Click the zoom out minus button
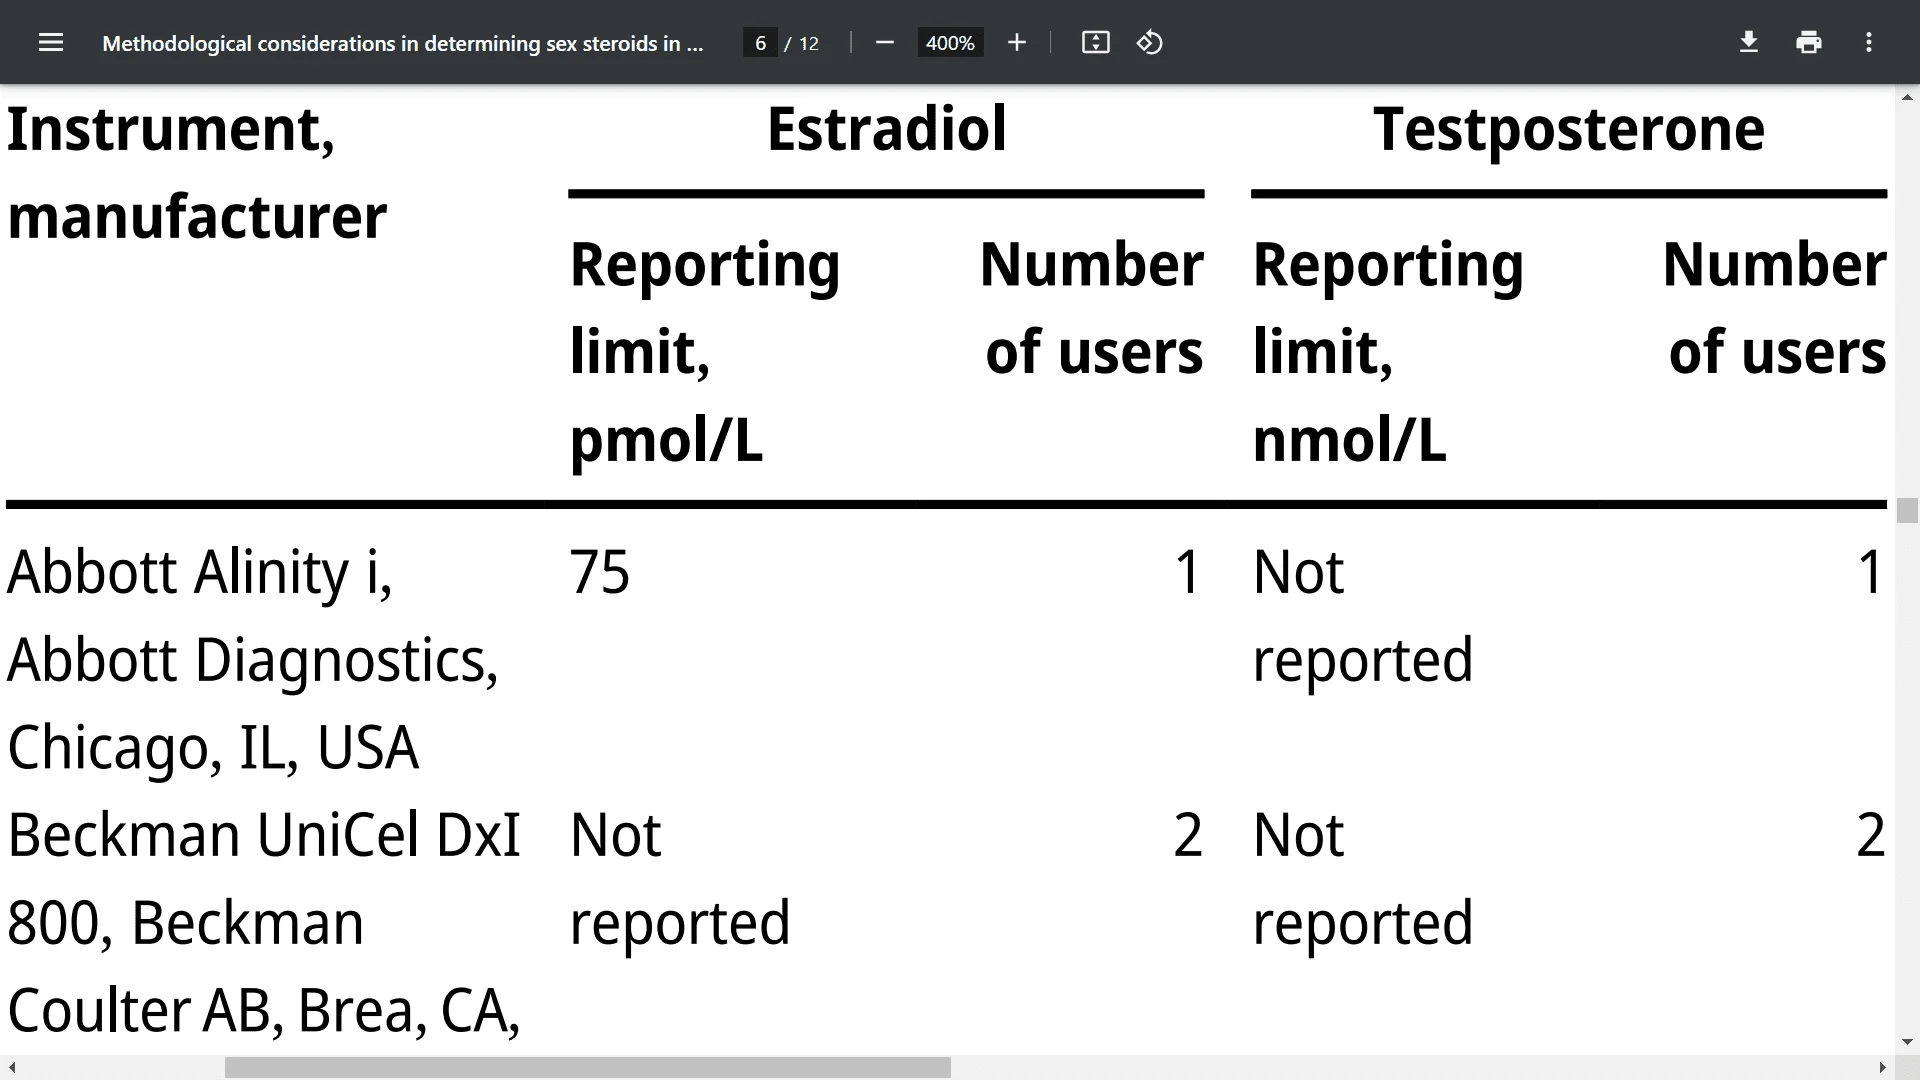 [884, 44]
